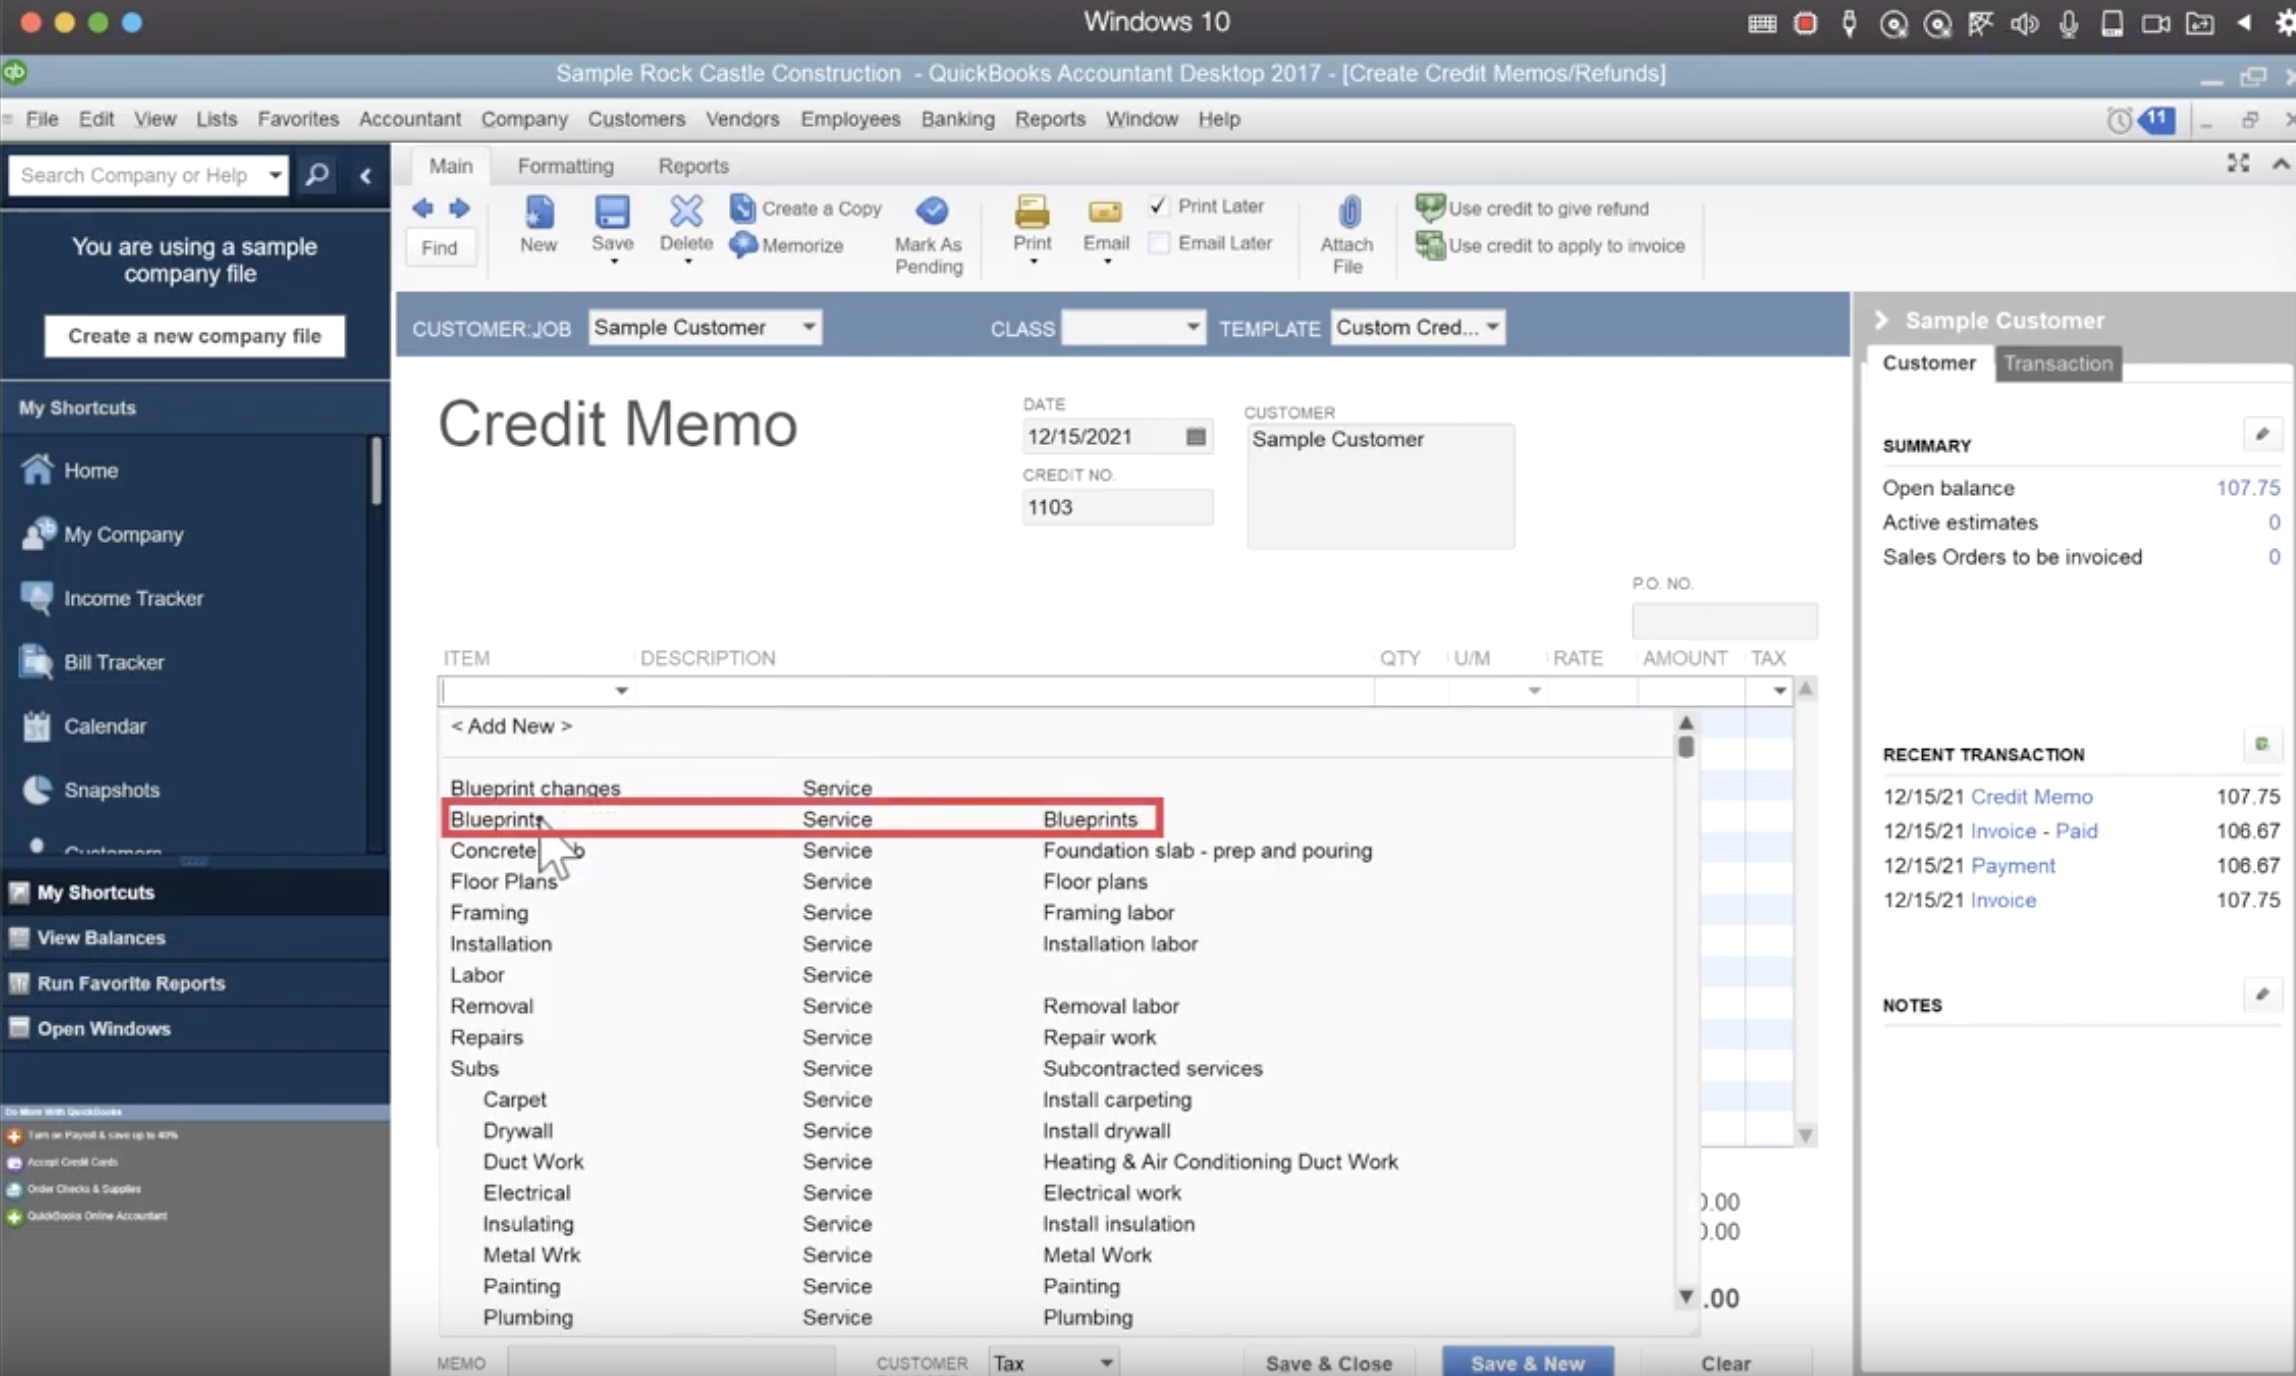This screenshot has height=1376, width=2296.
Task: Open Accountant menu
Action: coord(410,119)
